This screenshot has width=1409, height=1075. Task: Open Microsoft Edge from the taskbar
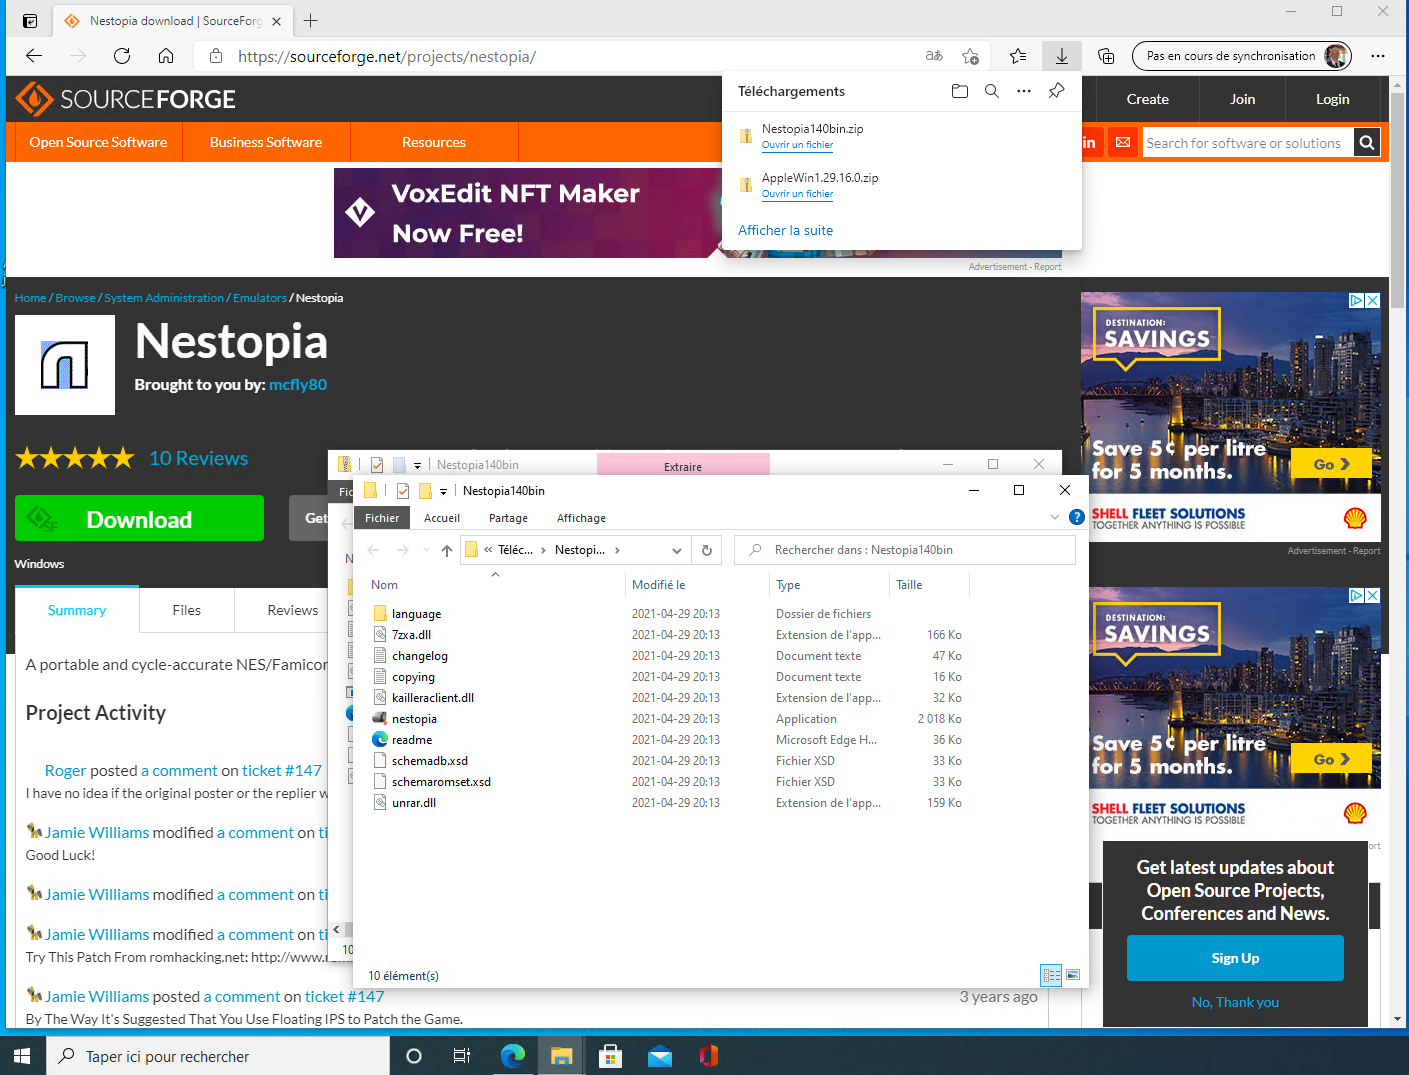click(513, 1056)
